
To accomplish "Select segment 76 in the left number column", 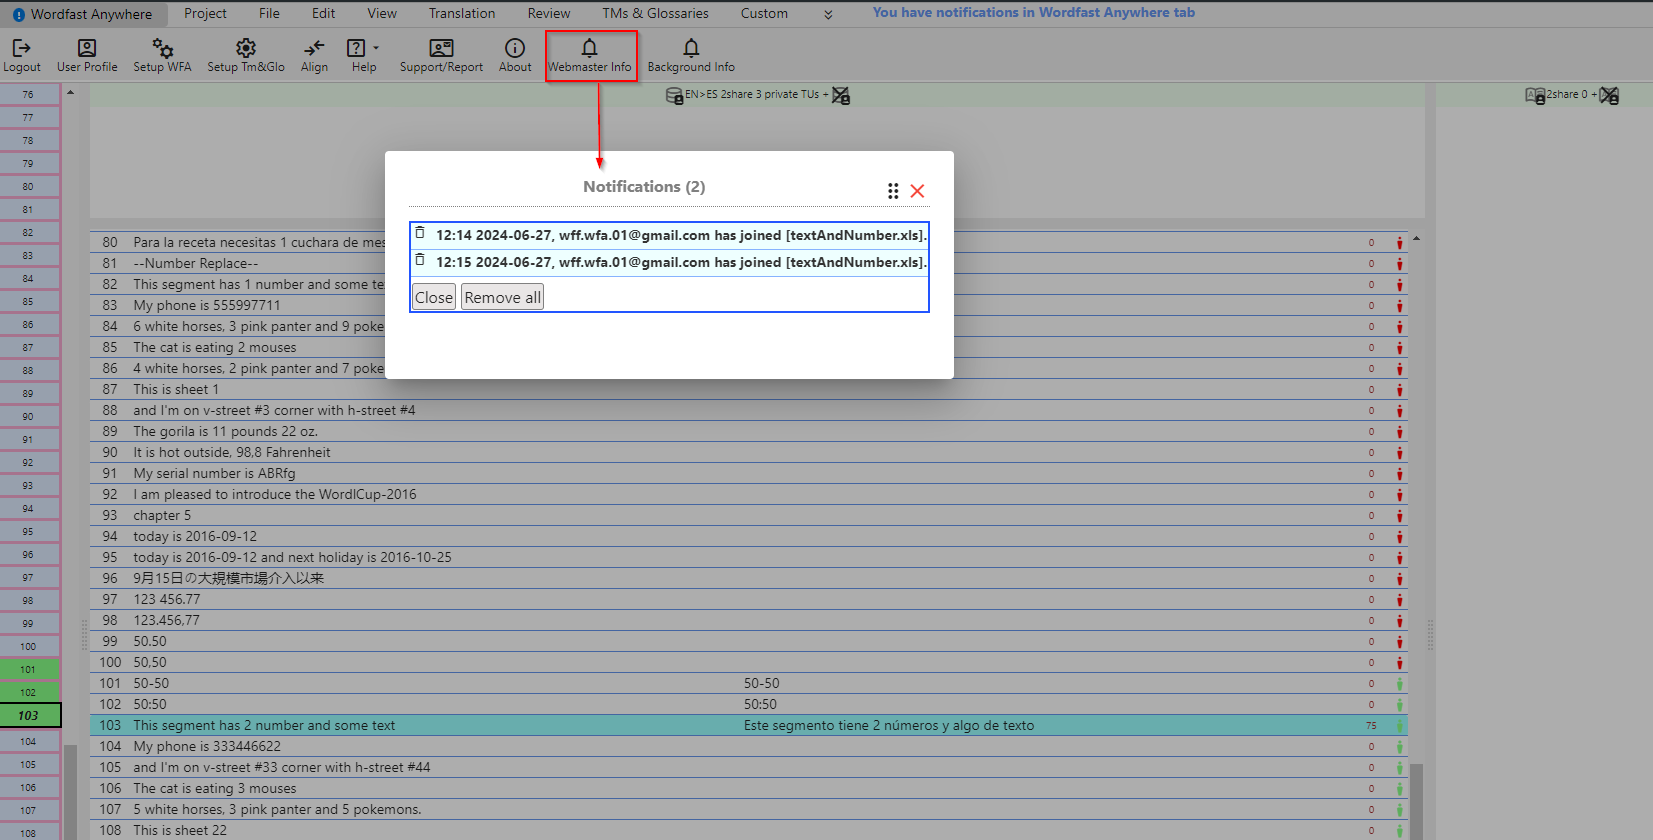I will [29, 94].
